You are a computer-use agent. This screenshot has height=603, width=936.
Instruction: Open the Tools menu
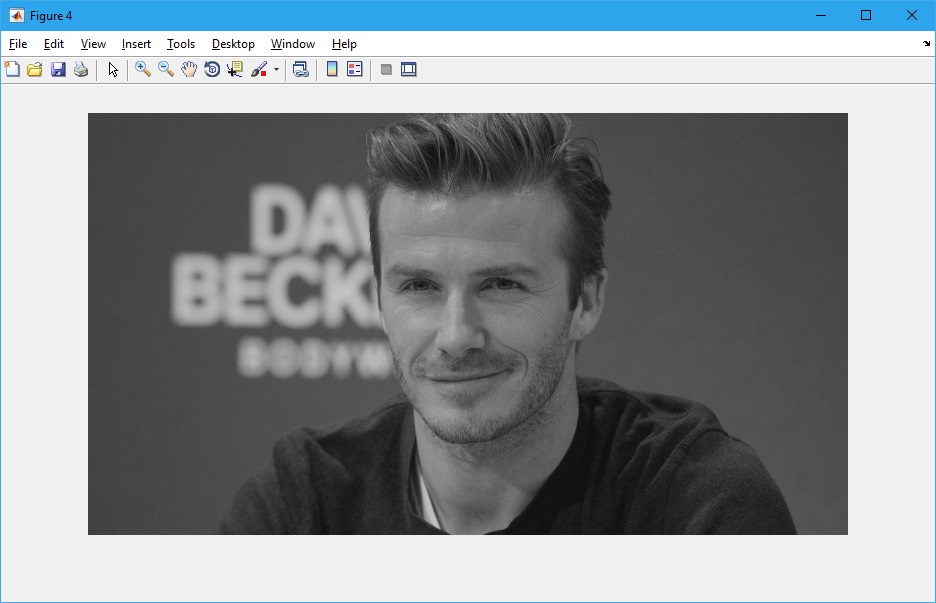pyautogui.click(x=181, y=44)
